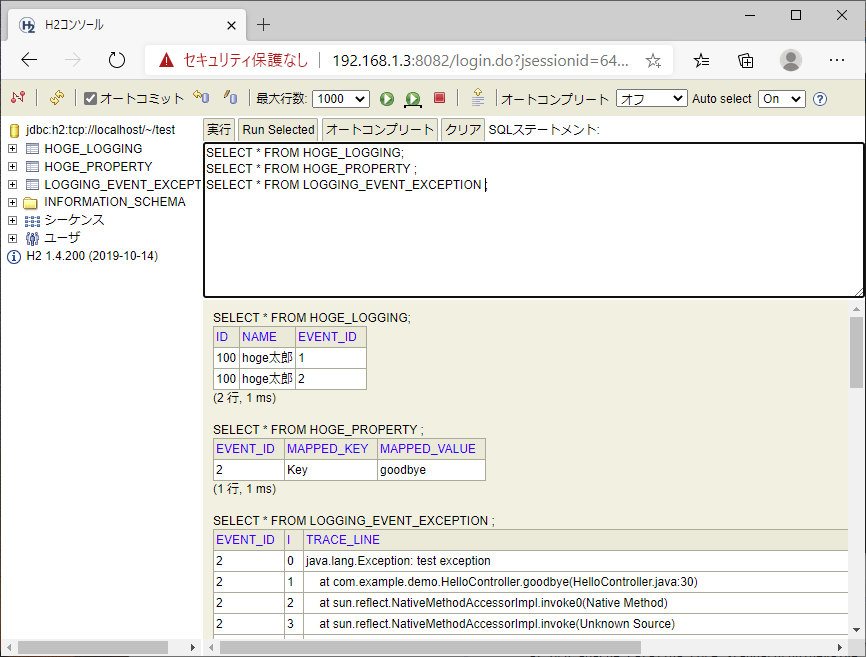Click the commit icon

click(230, 98)
